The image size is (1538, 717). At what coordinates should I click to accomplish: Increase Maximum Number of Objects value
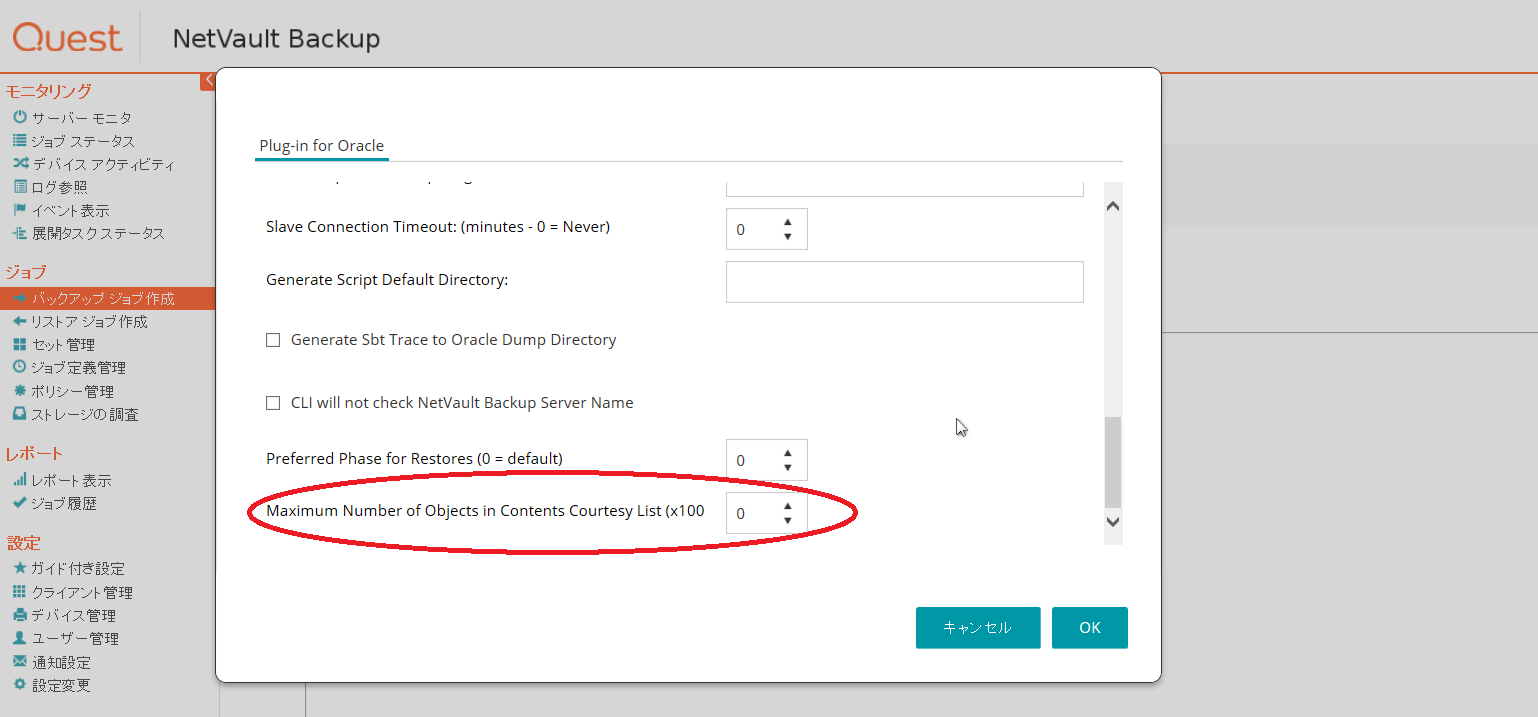[788, 506]
